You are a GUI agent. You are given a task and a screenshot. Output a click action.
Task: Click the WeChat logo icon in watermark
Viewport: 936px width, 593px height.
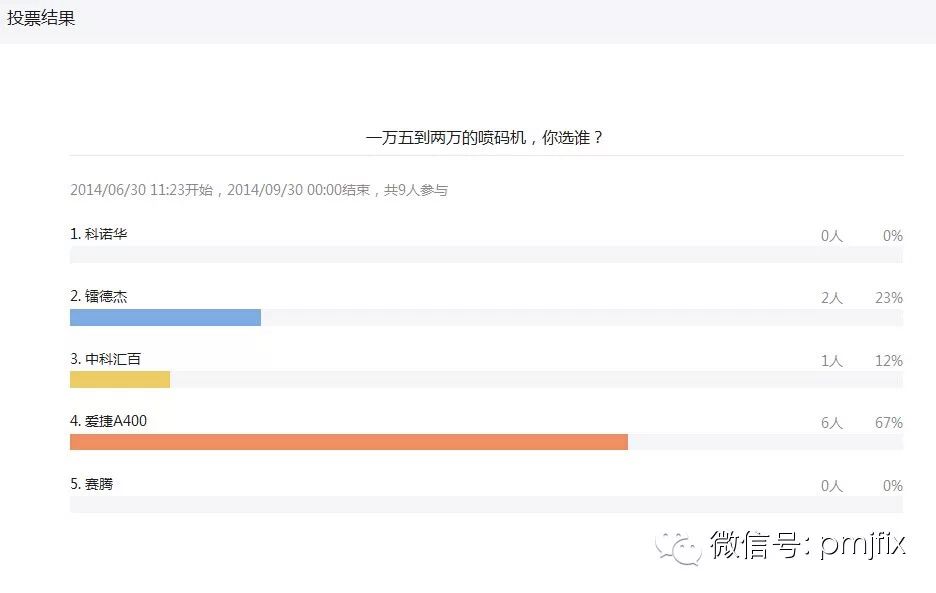[x=678, y=548]
